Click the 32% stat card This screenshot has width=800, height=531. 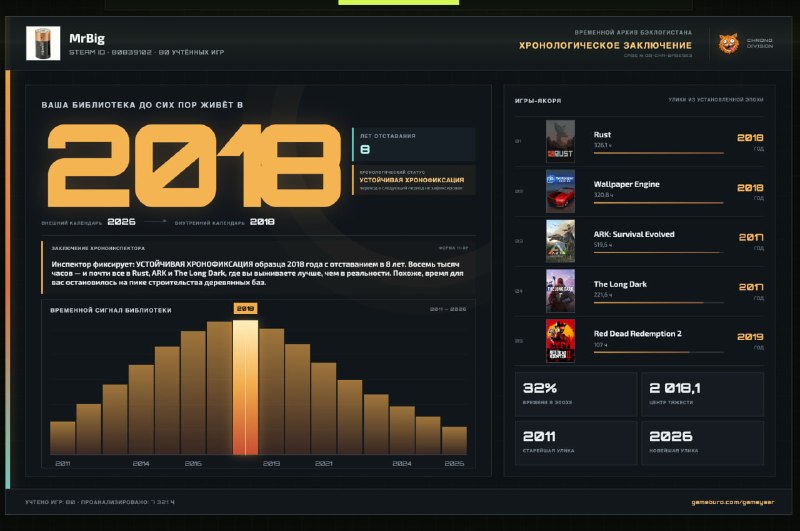tap(576, 394)
